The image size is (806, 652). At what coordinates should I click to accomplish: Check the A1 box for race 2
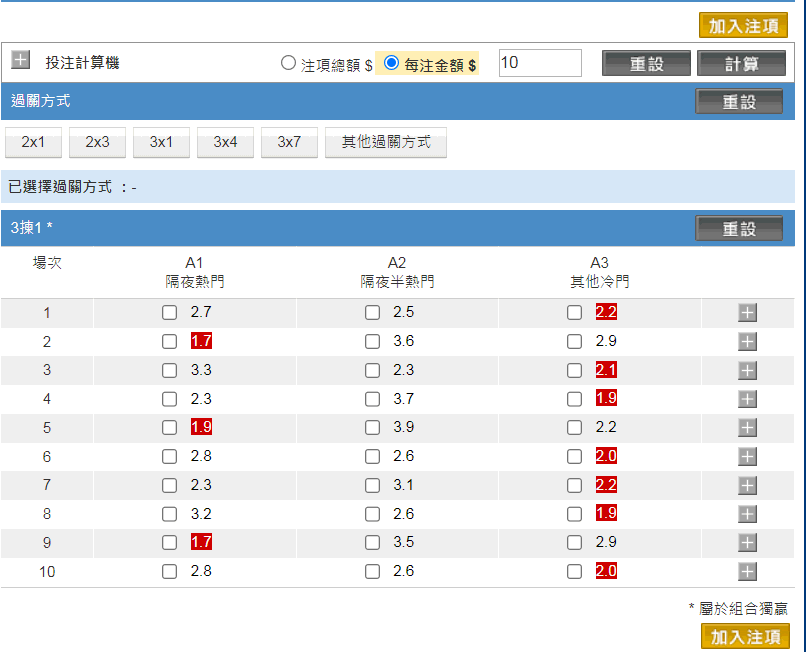170,342
